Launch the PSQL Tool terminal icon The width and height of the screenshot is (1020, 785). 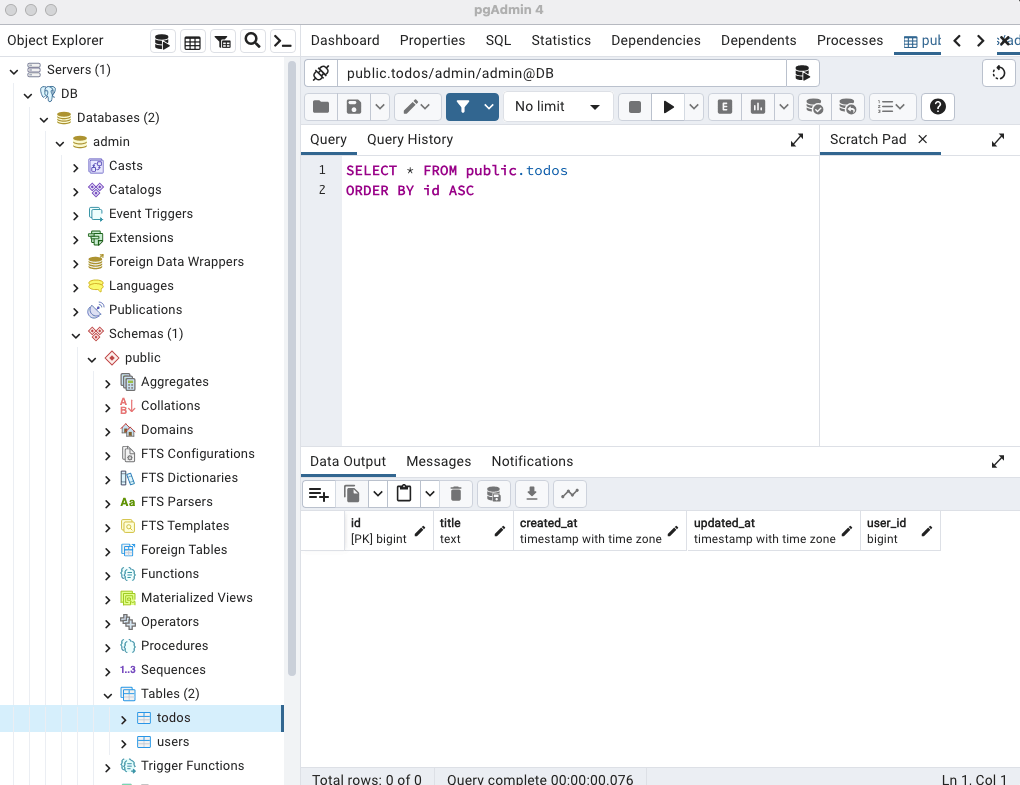pos(282,42)
